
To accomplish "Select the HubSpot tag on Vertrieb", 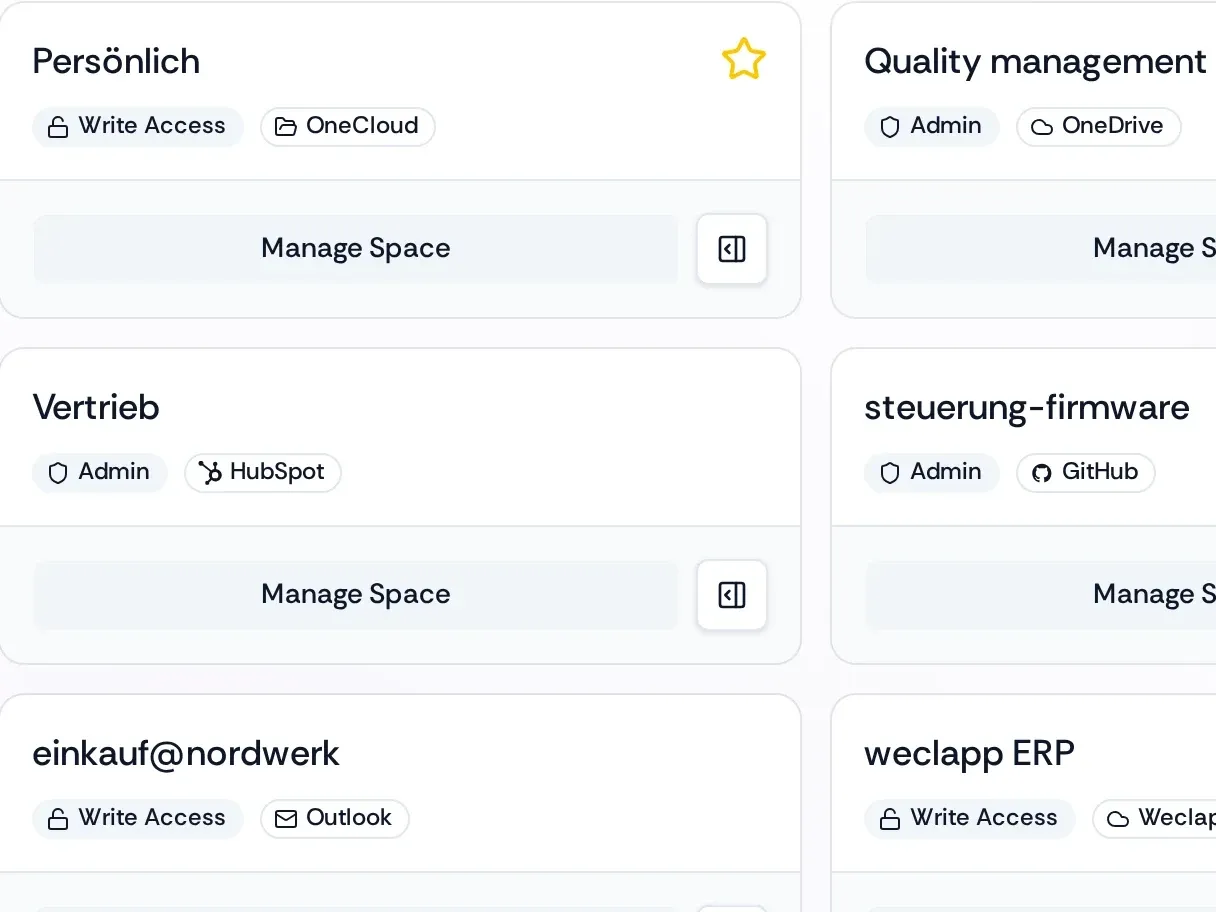I will click(263, 473).
